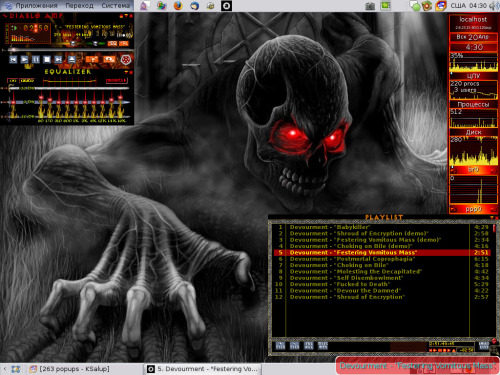
Task: Adjust the volume slider in Diablo Amp
Action: tap(66, 43)
